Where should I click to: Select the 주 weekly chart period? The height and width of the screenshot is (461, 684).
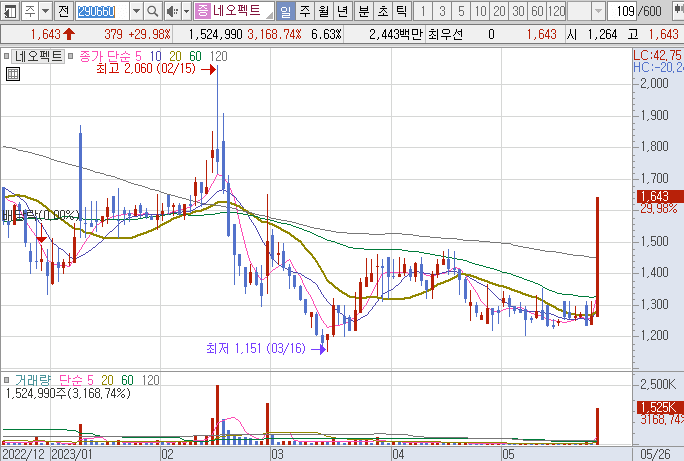coord(305,11)
